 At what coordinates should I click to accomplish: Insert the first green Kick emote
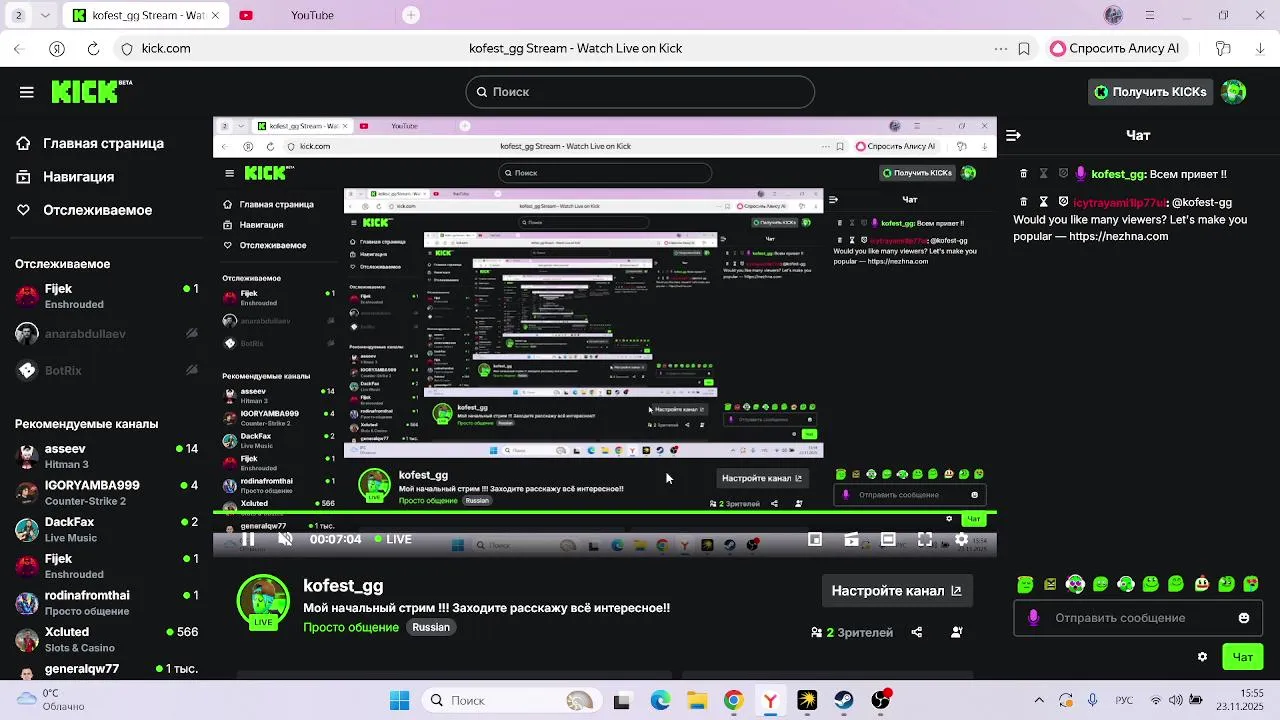click(x=1025, y=585)
